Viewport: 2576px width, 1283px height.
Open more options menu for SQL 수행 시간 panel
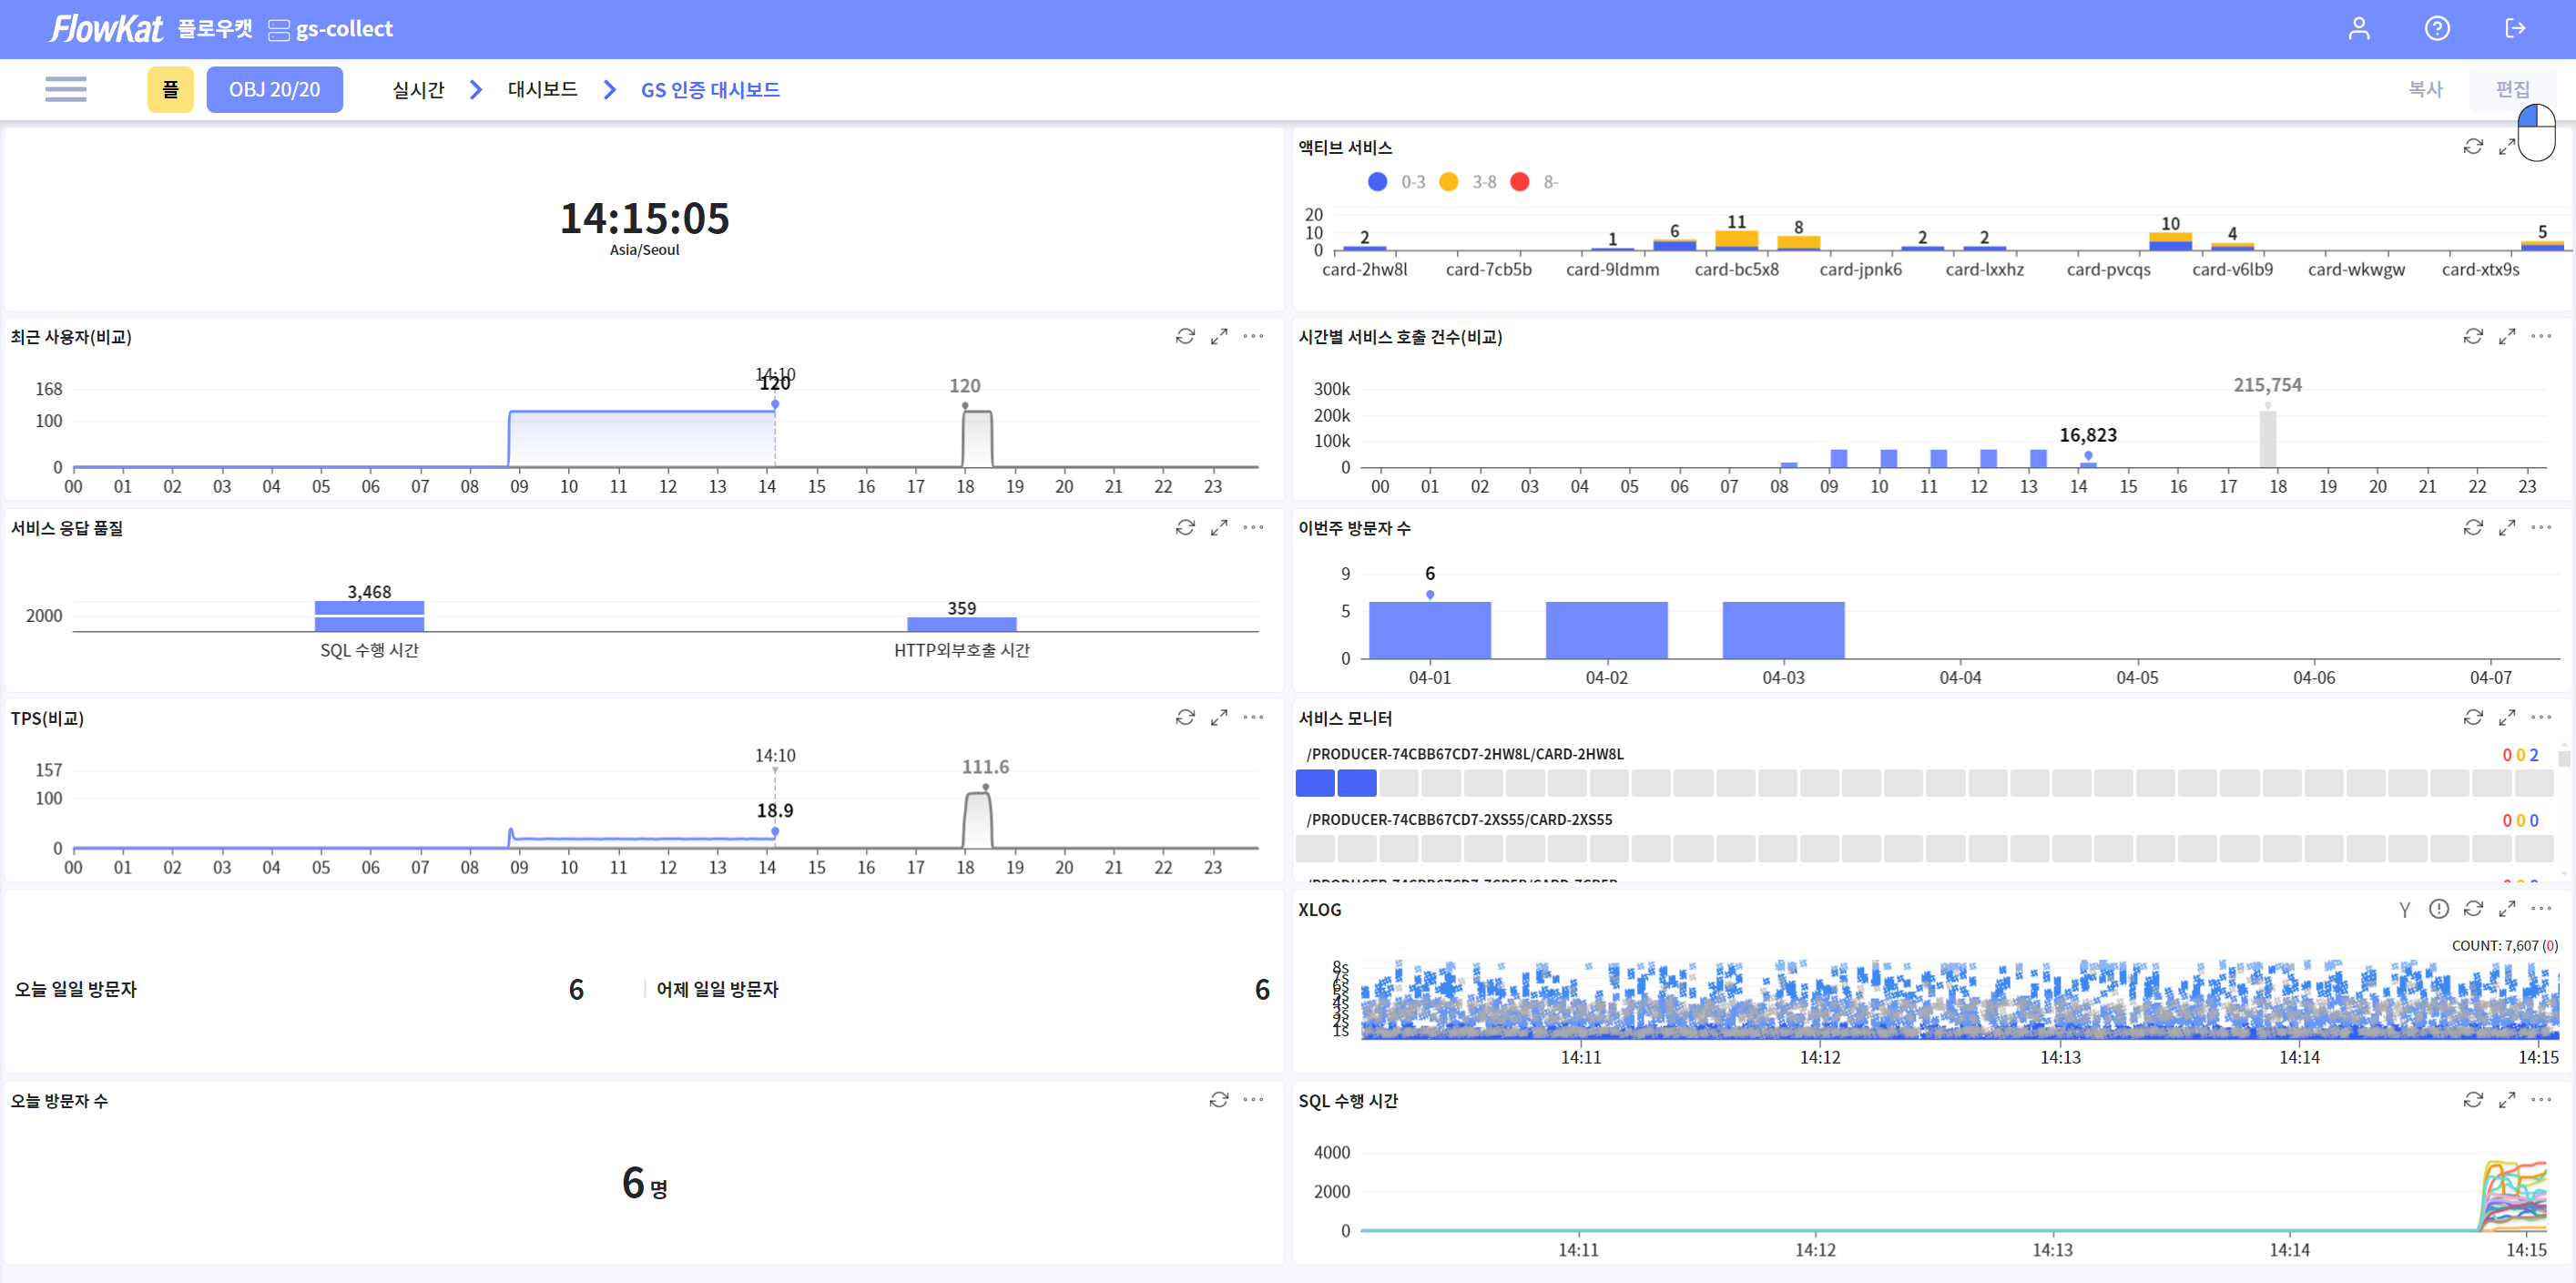[2541, 1100]
